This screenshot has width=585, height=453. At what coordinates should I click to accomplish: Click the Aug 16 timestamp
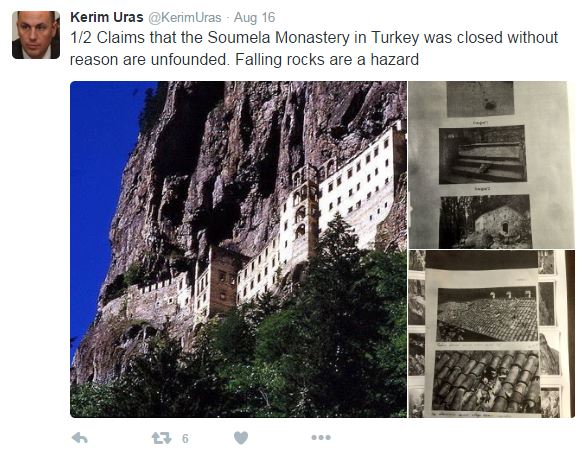click(254, 18)
